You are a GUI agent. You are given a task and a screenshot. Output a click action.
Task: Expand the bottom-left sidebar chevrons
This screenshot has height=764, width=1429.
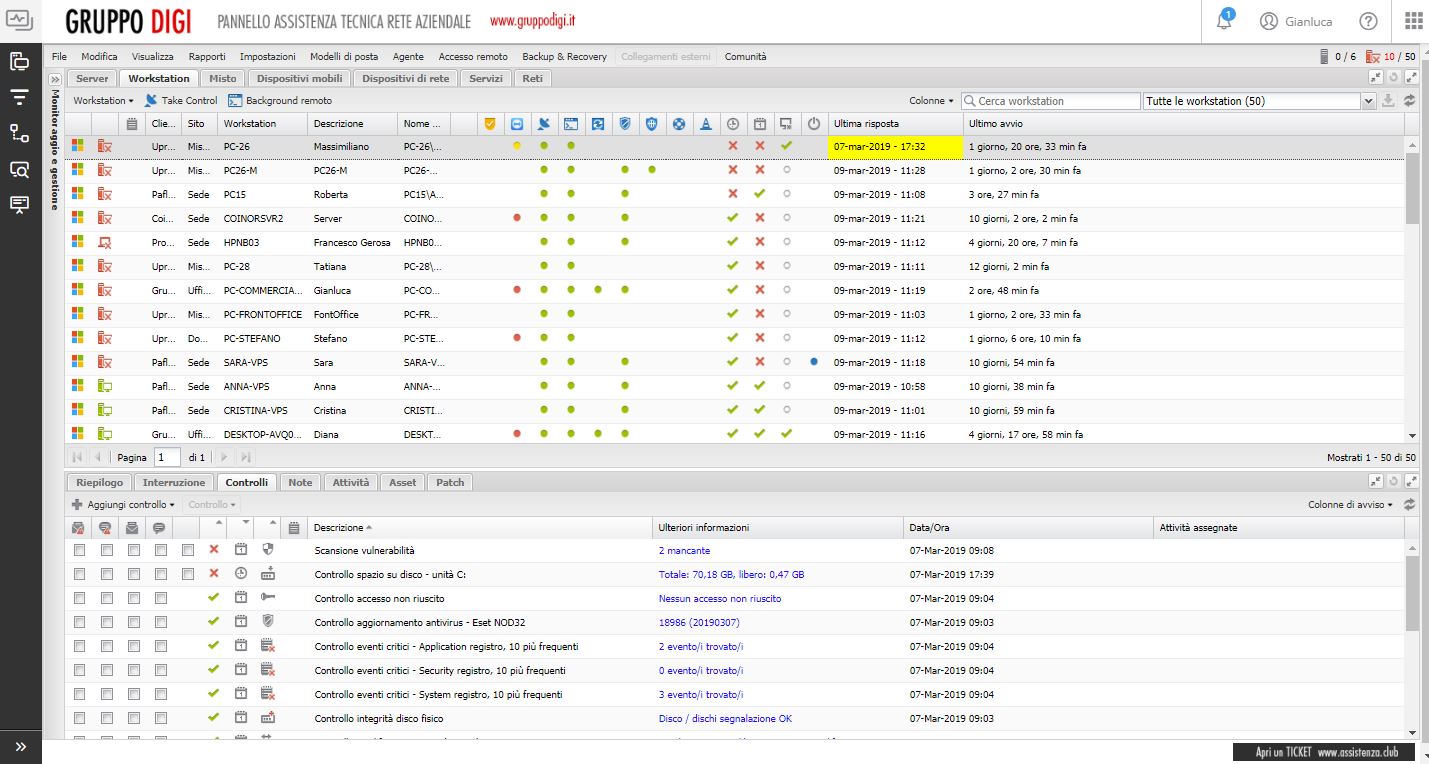click(20, 746)
